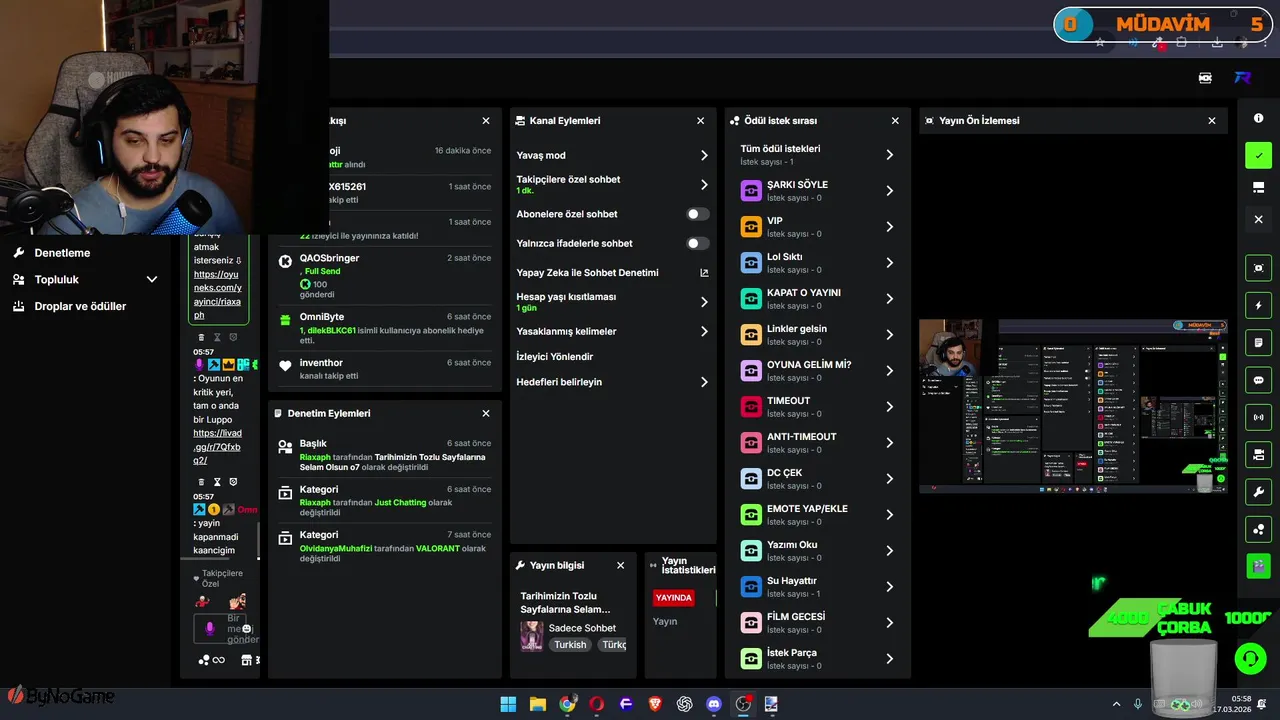Click the purple microphone icon in chat box
Screen dimensions: 1280x720
click(x=209, y=628)
